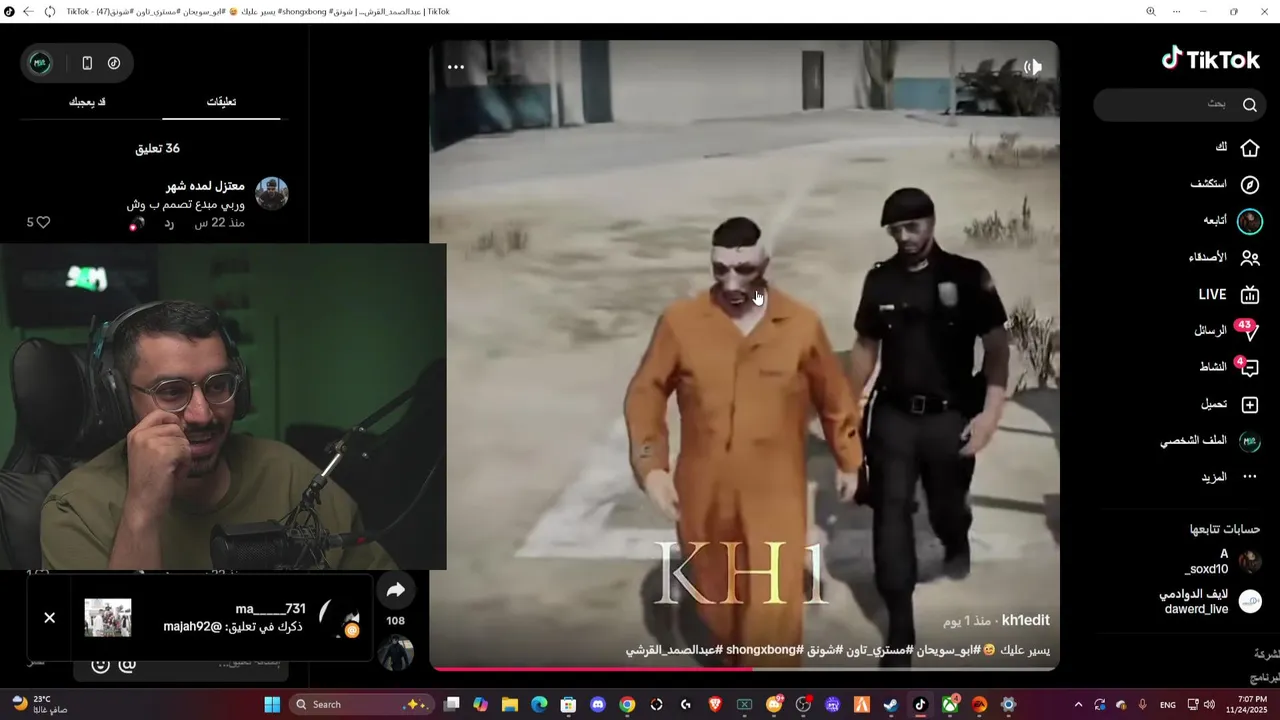Open the video three-dots options menu
Viewport: 1280px width, 720px height.
(456, 67)
